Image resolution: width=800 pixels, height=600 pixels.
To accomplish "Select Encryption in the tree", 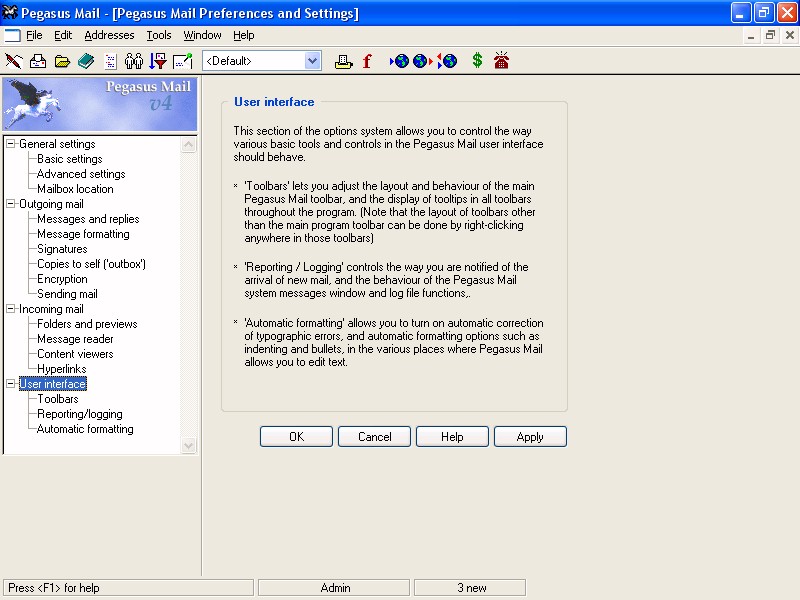I will pos(62,279).
